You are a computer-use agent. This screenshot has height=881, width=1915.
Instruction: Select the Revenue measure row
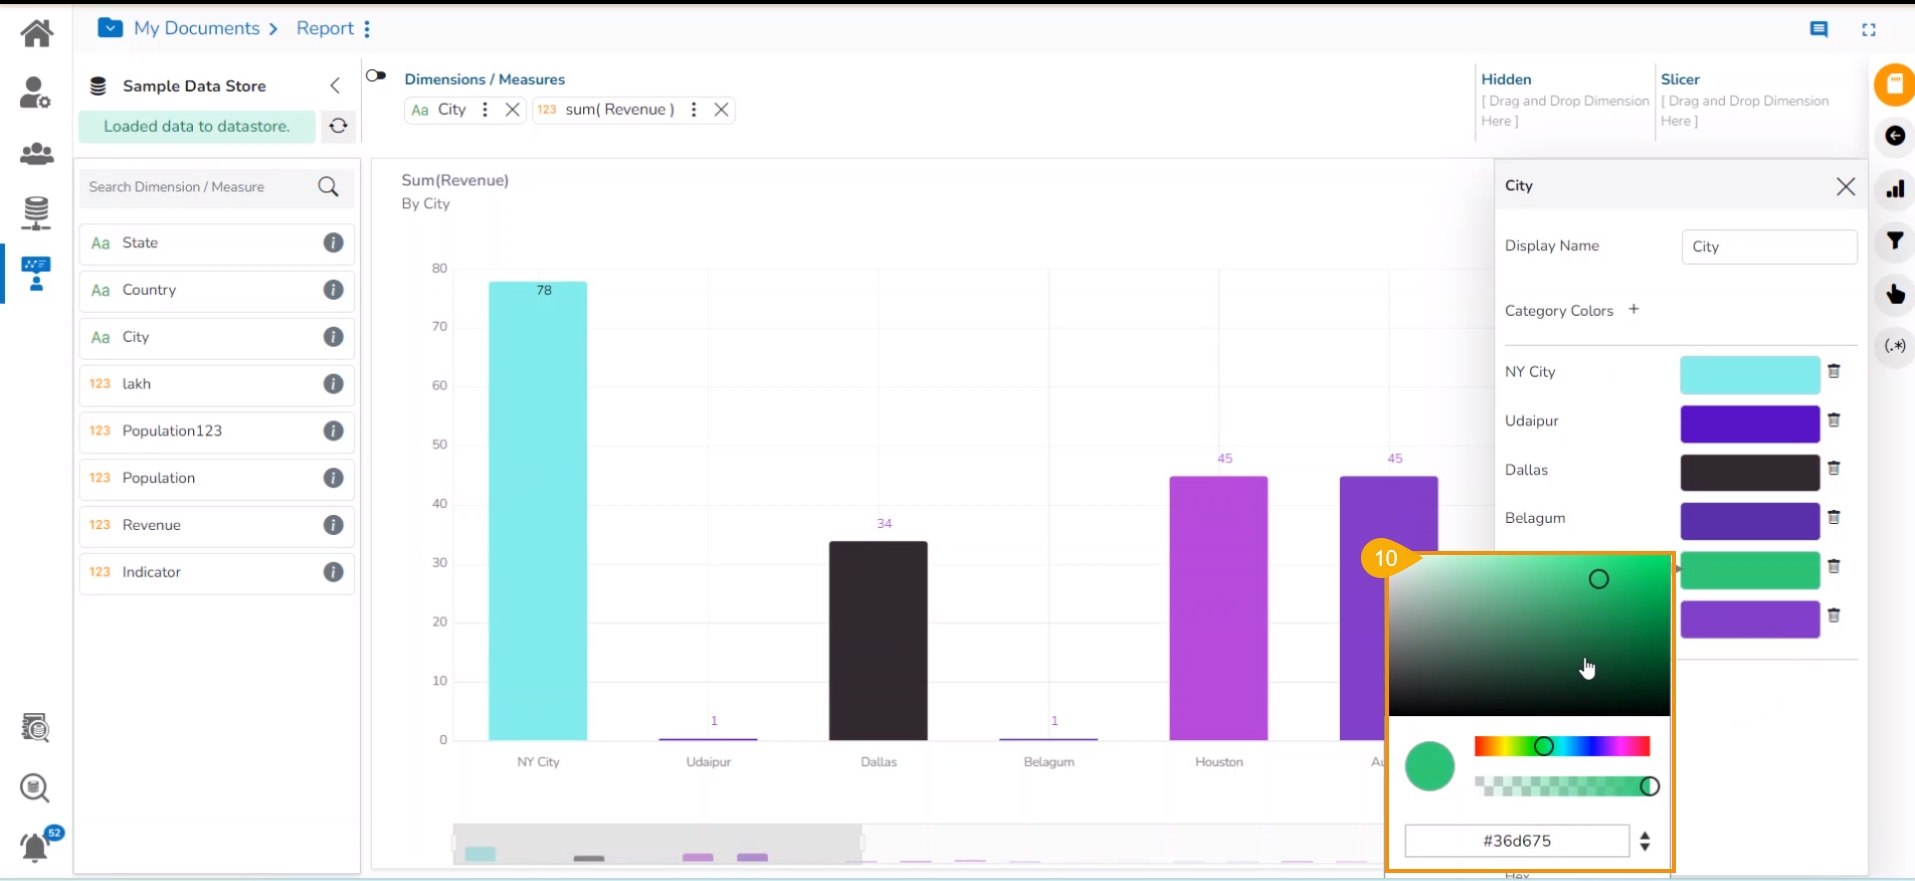click(x=217, y=525)
